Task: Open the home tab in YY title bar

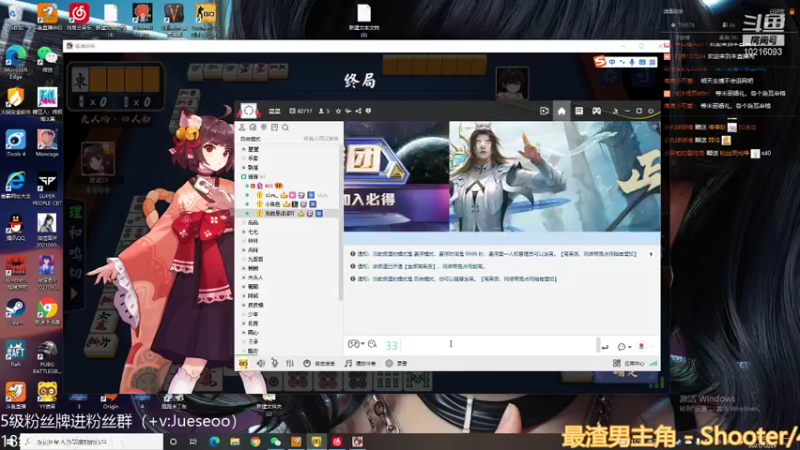Action: (x=561, y=111)
